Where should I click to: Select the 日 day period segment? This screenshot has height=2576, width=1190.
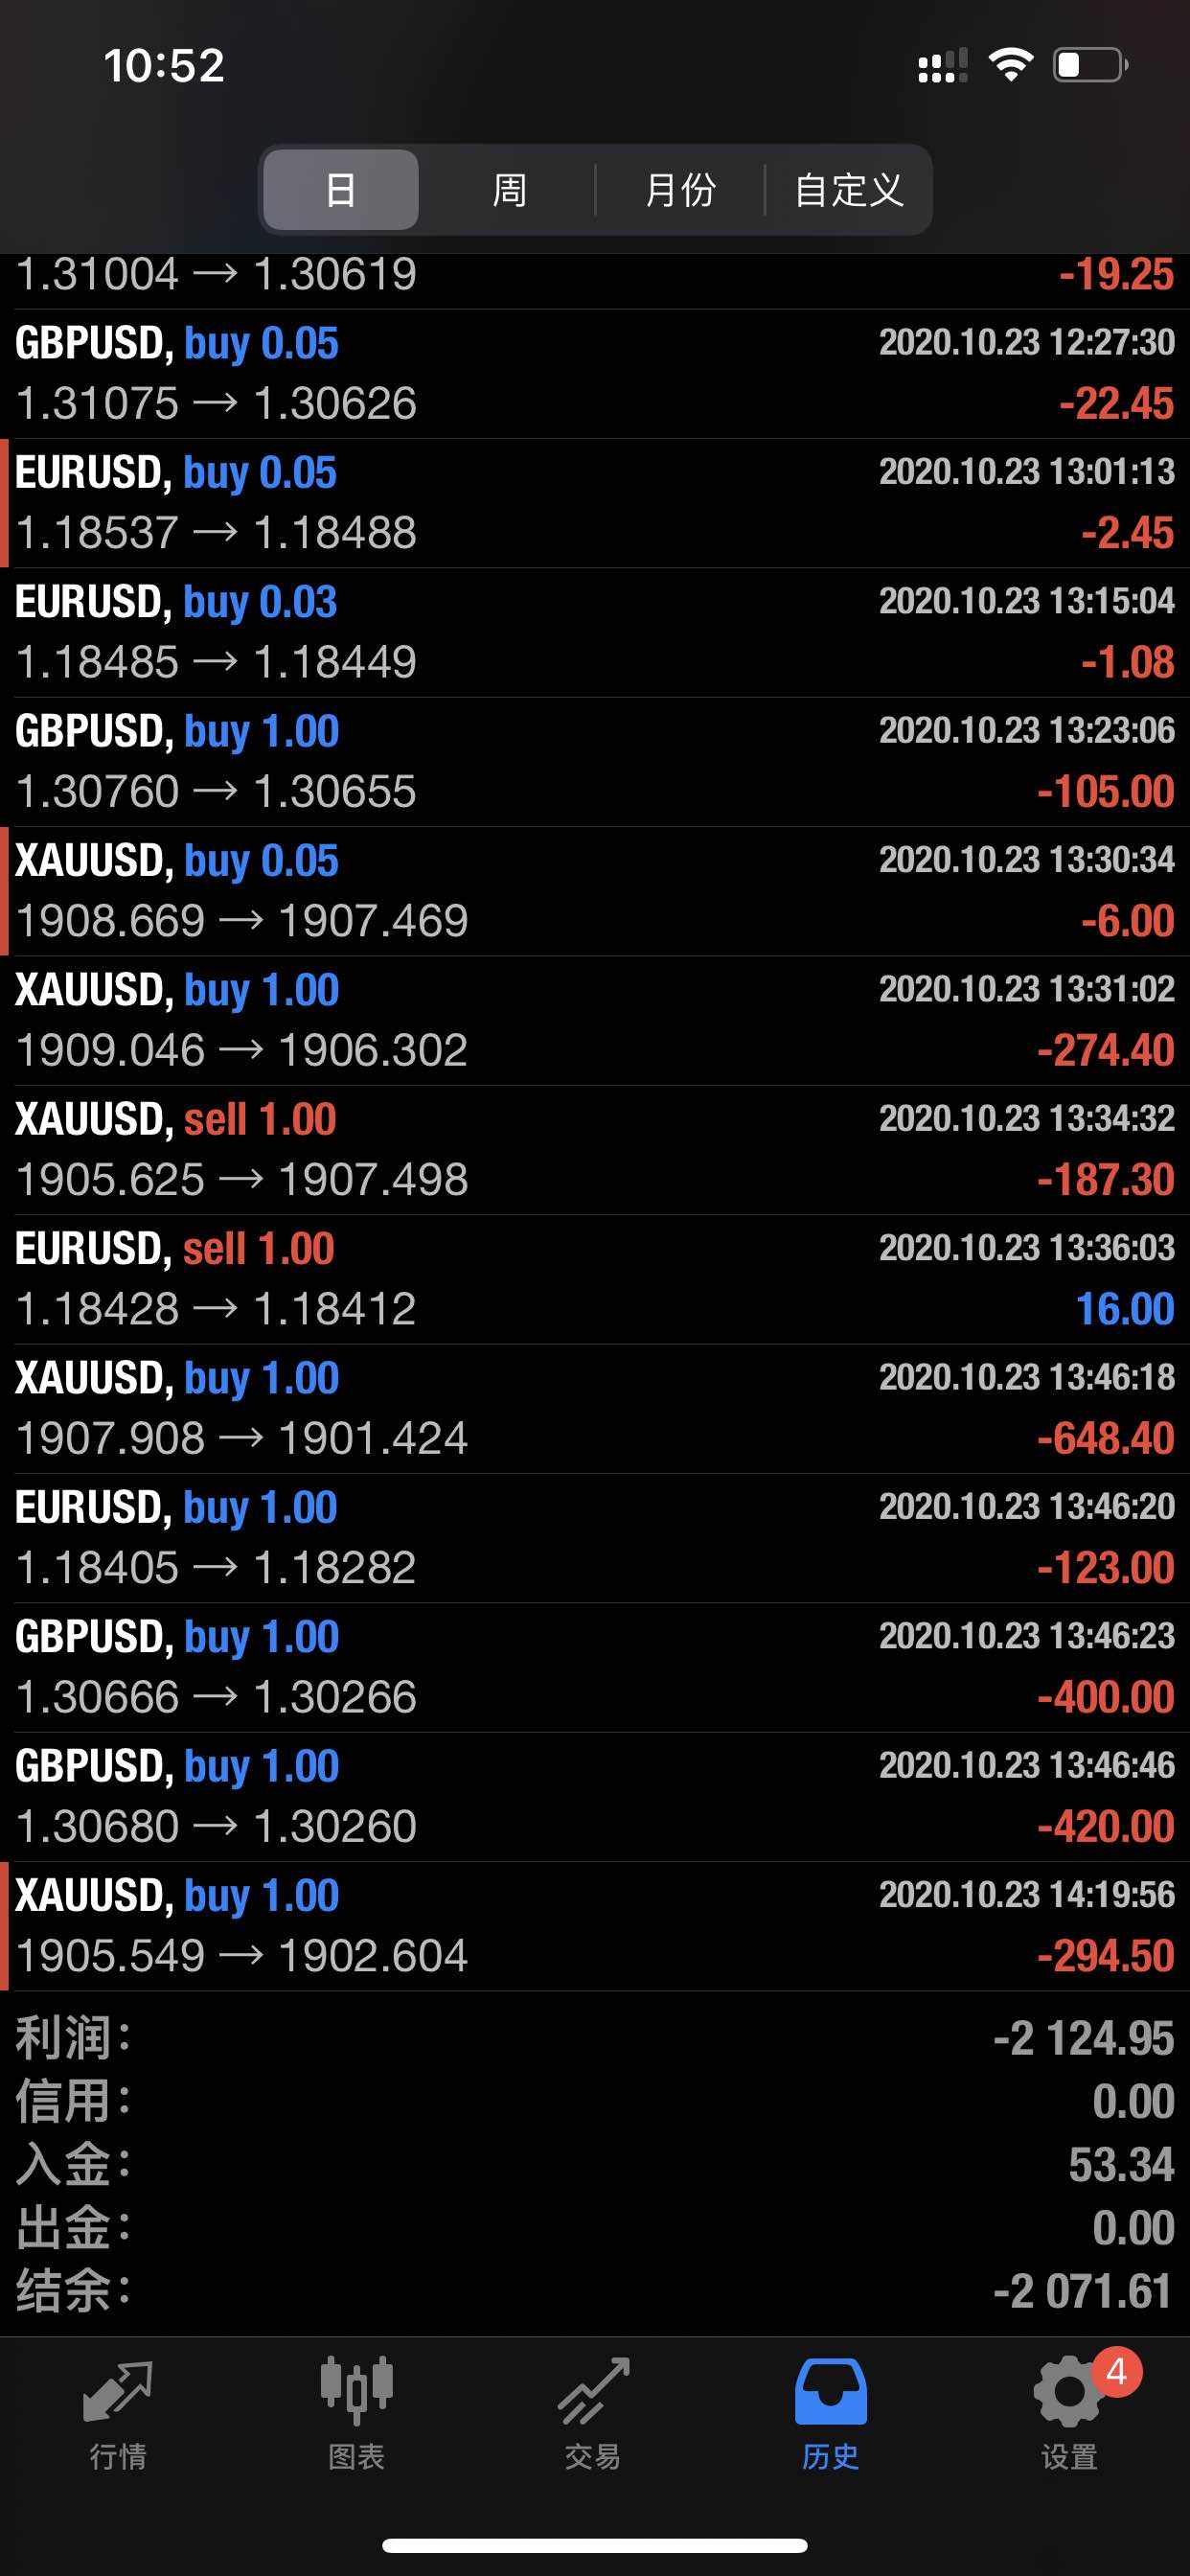pos(341,190)
